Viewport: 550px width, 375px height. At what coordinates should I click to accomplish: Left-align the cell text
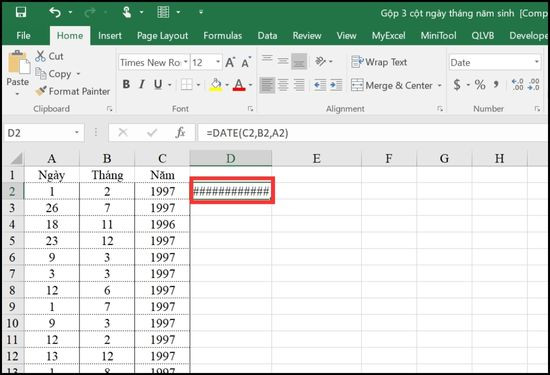click(267, 85)
